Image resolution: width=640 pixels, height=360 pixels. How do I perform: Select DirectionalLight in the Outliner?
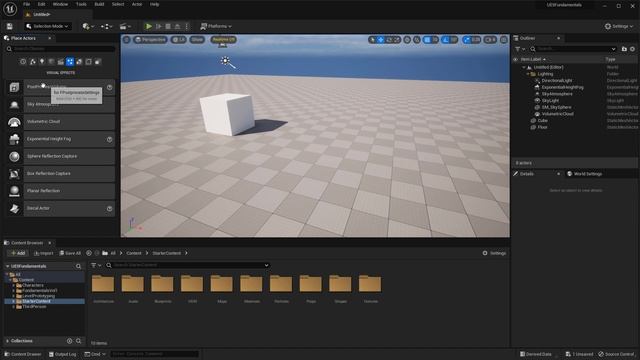coord(557,81)
